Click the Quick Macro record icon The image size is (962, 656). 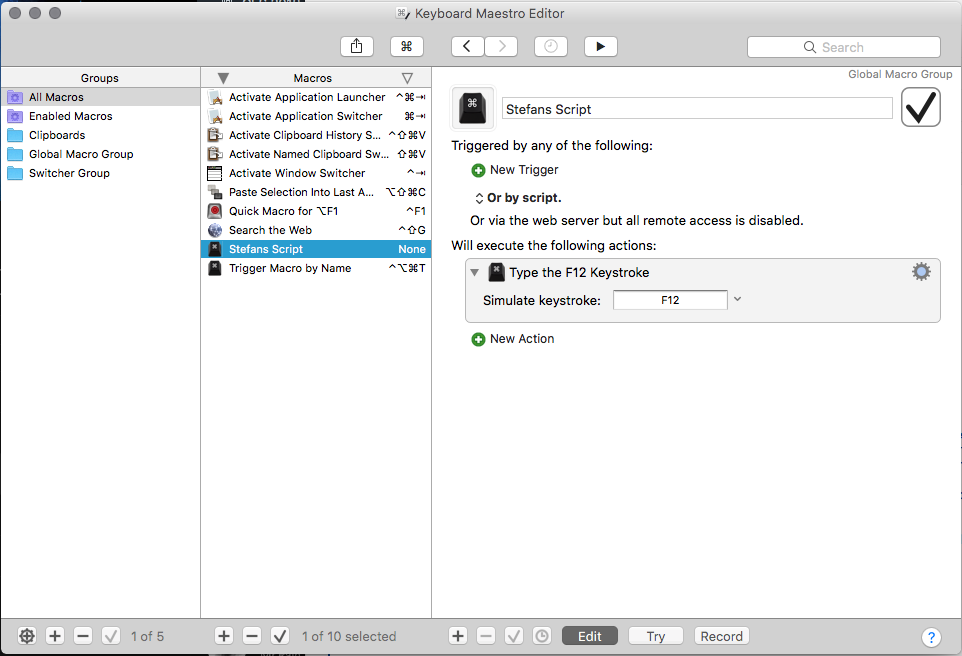(x=215, y=211)
